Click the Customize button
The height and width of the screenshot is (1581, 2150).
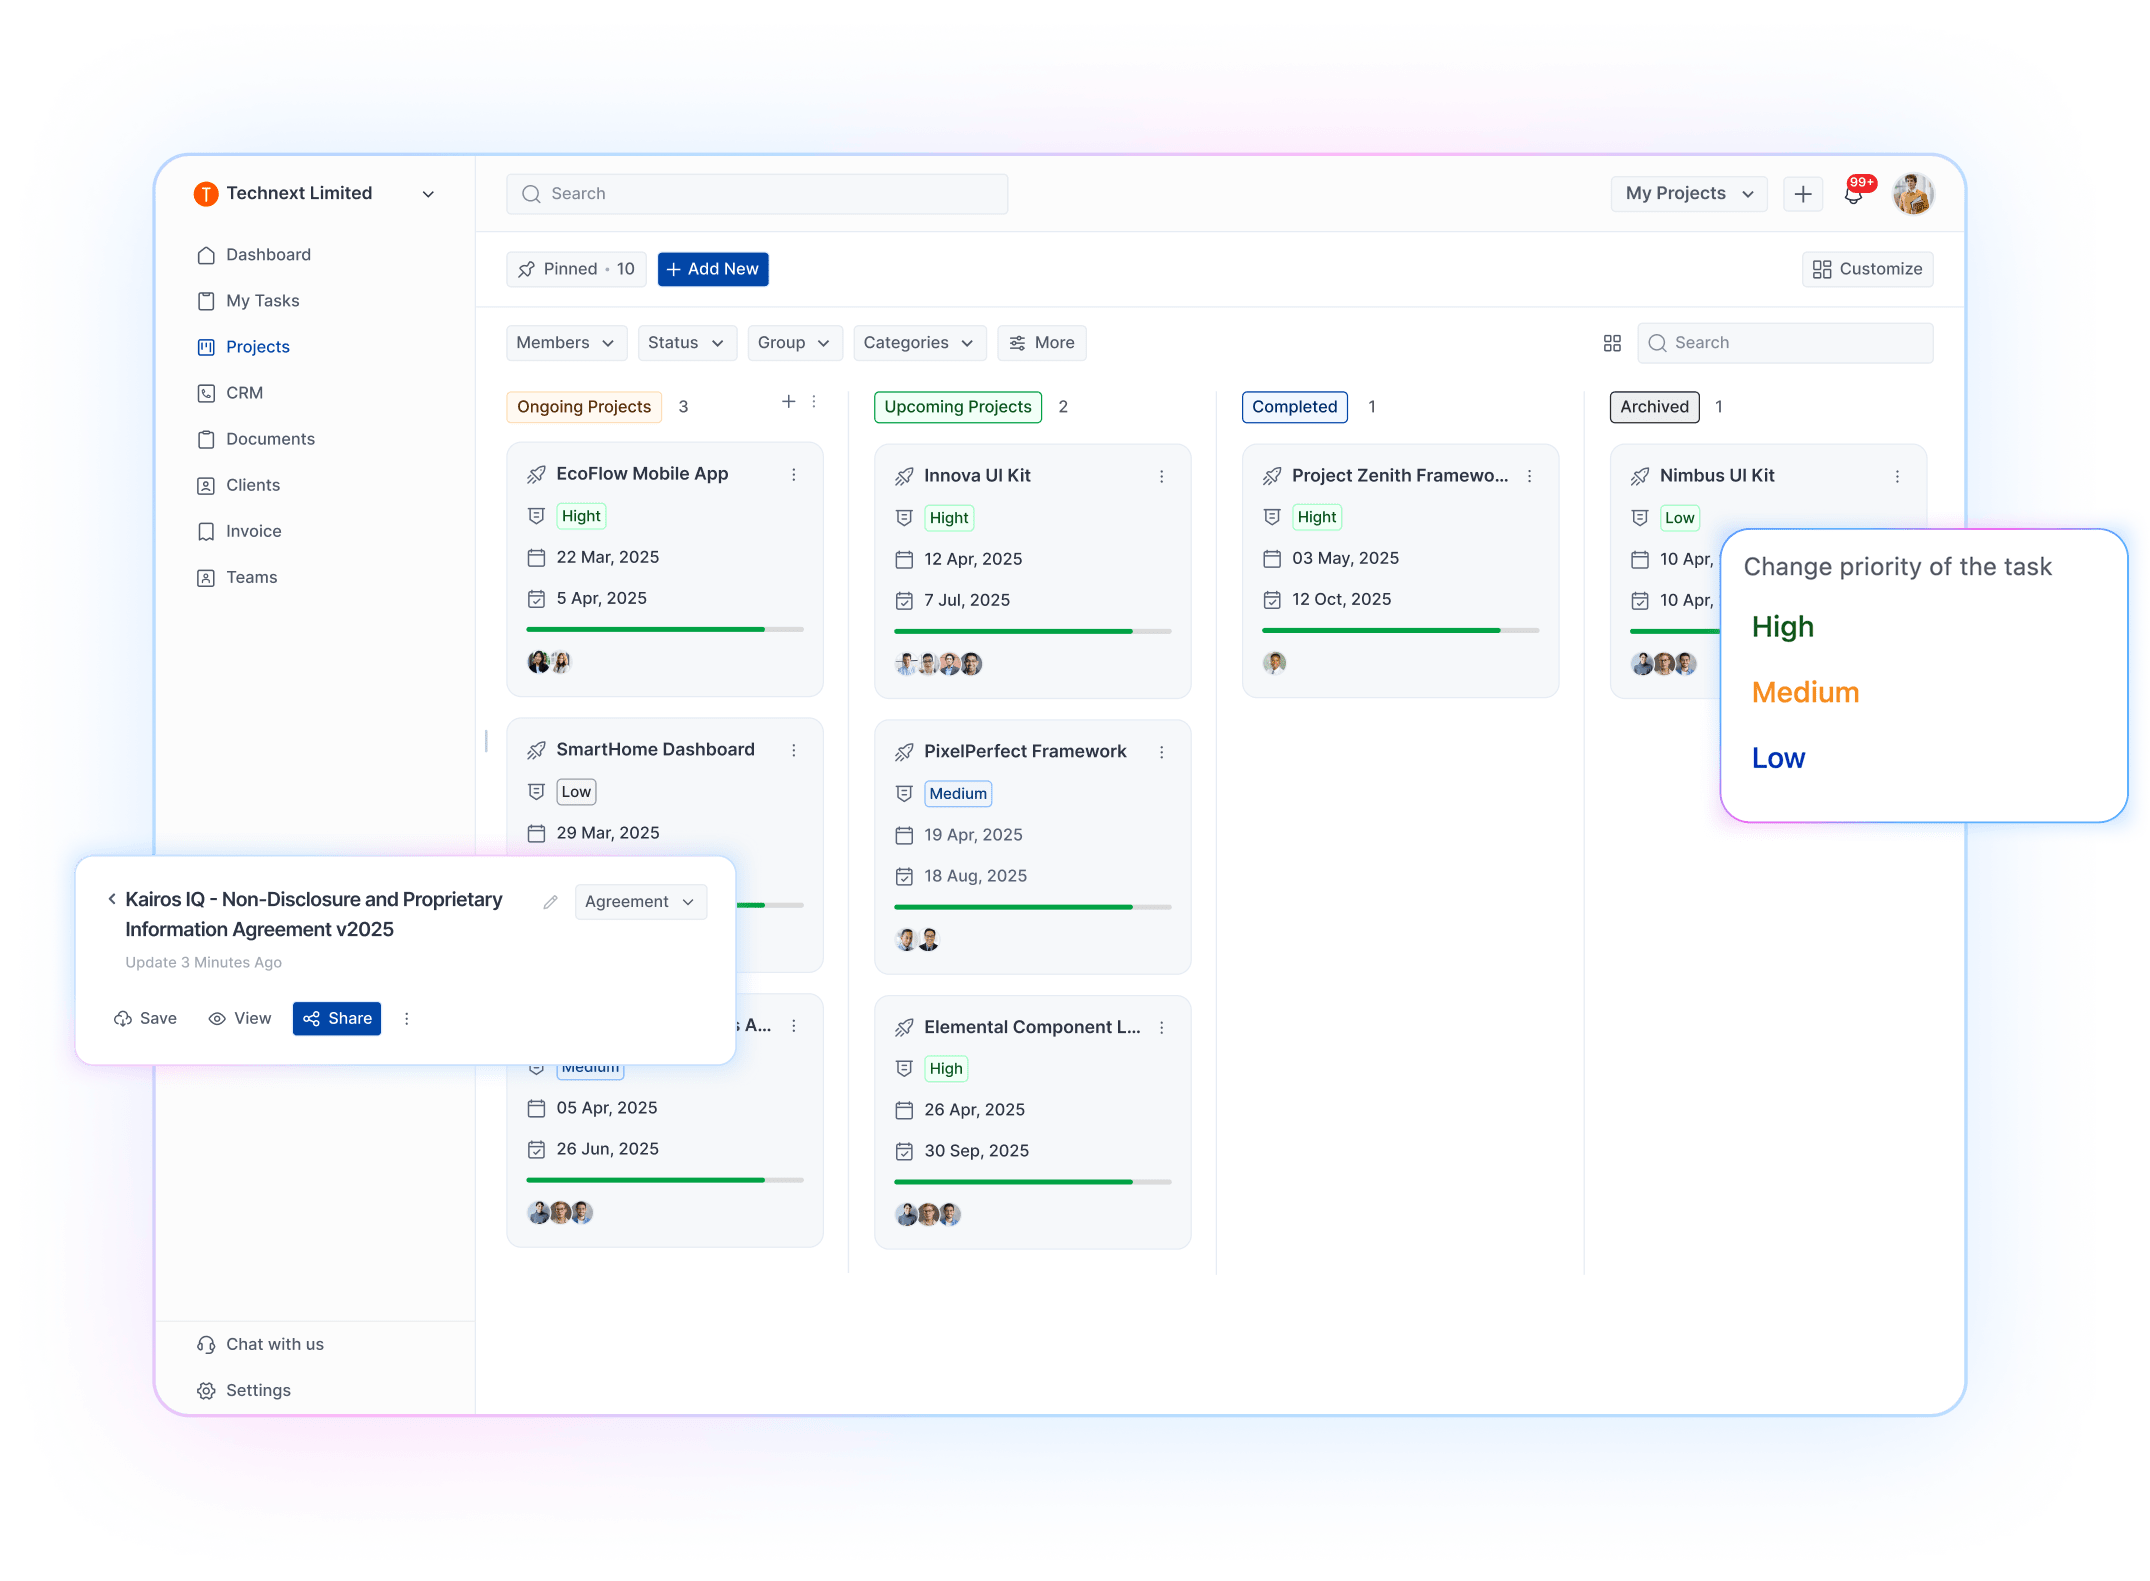pyautogui.click(x=1867, y=269)
